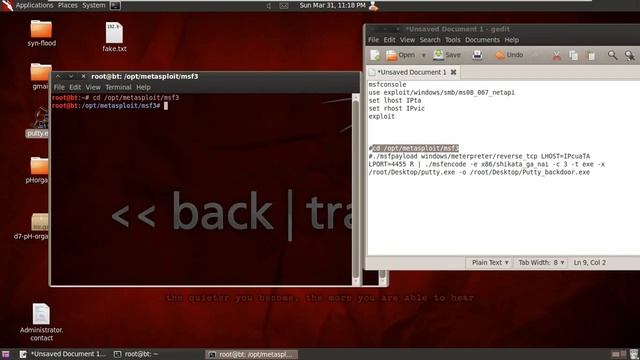Click the Find and Replace icon in gedit
The height and width of the screenshot is (360, 640).
[x=630, y=55]
